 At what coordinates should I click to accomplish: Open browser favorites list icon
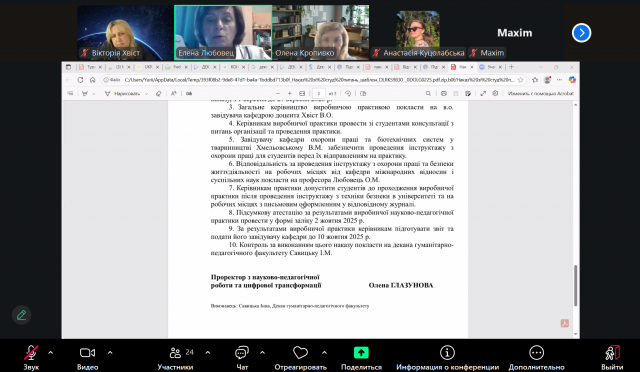click(x=535, y=80)
